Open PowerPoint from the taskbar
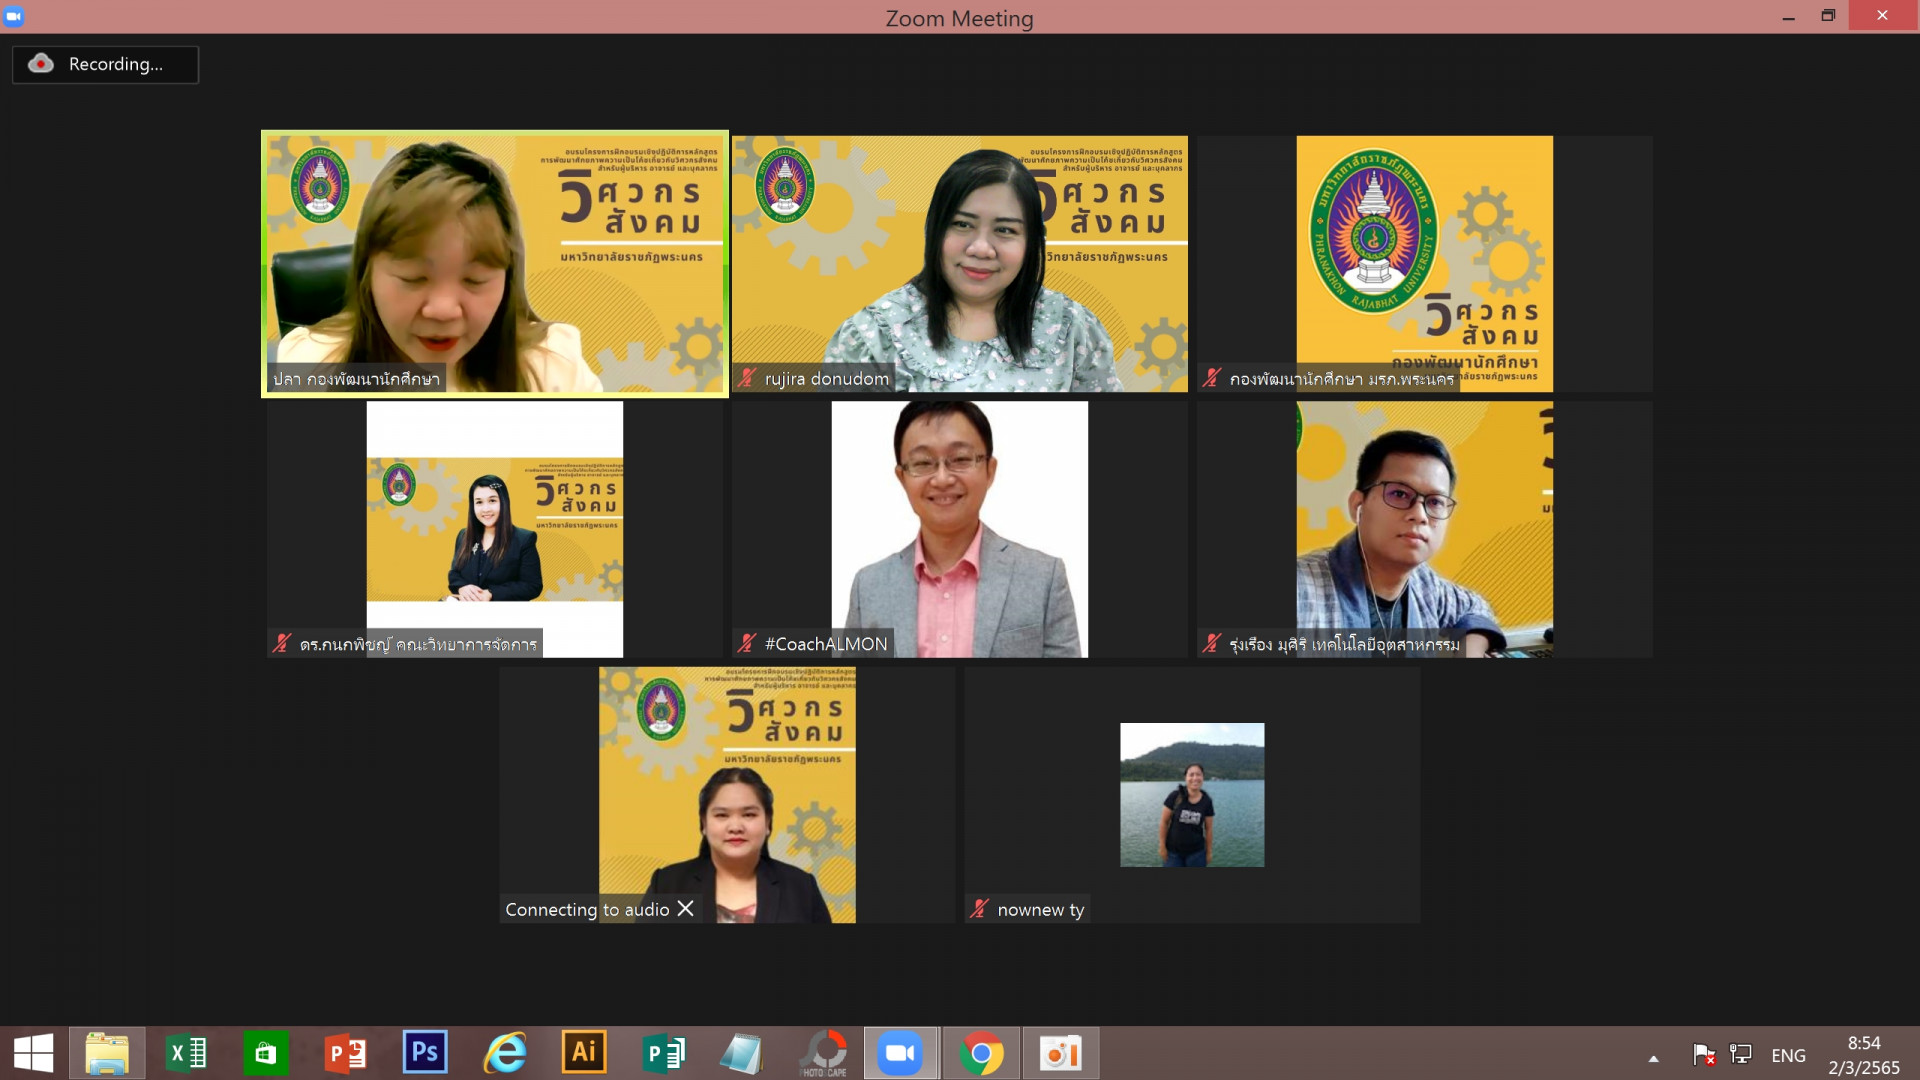The width and height of the screenshot is (1920, 1080). (x=345, y=1053)
